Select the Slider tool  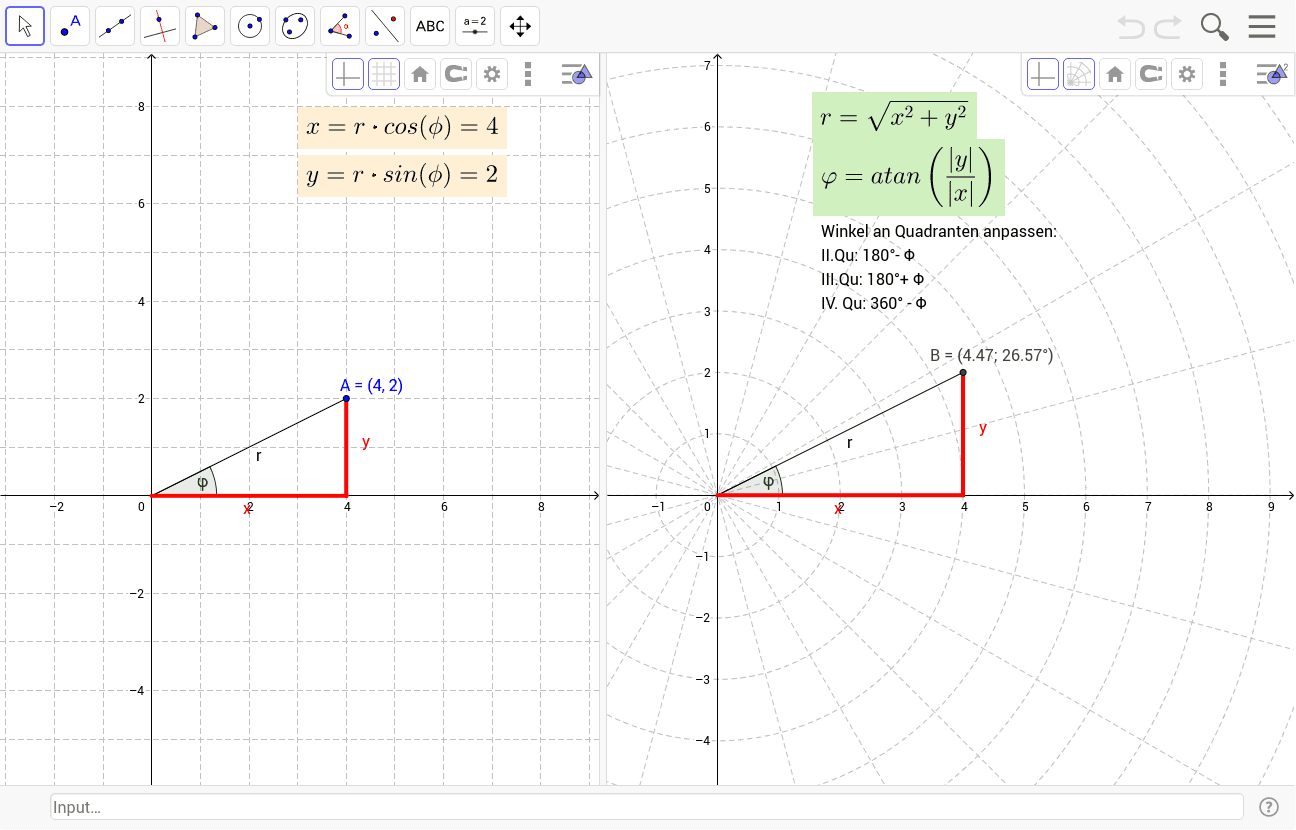click(475, 25)
